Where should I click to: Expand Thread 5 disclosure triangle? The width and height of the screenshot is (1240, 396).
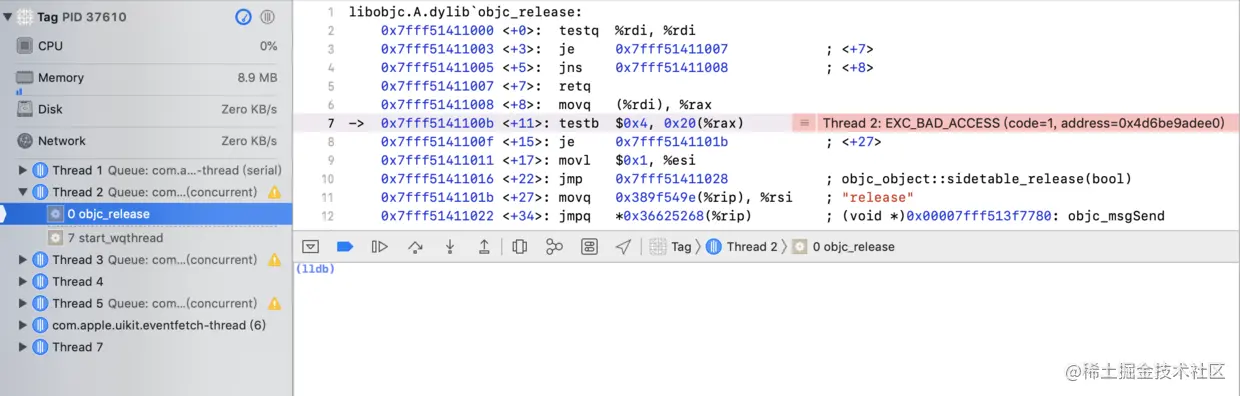[23, 304]
